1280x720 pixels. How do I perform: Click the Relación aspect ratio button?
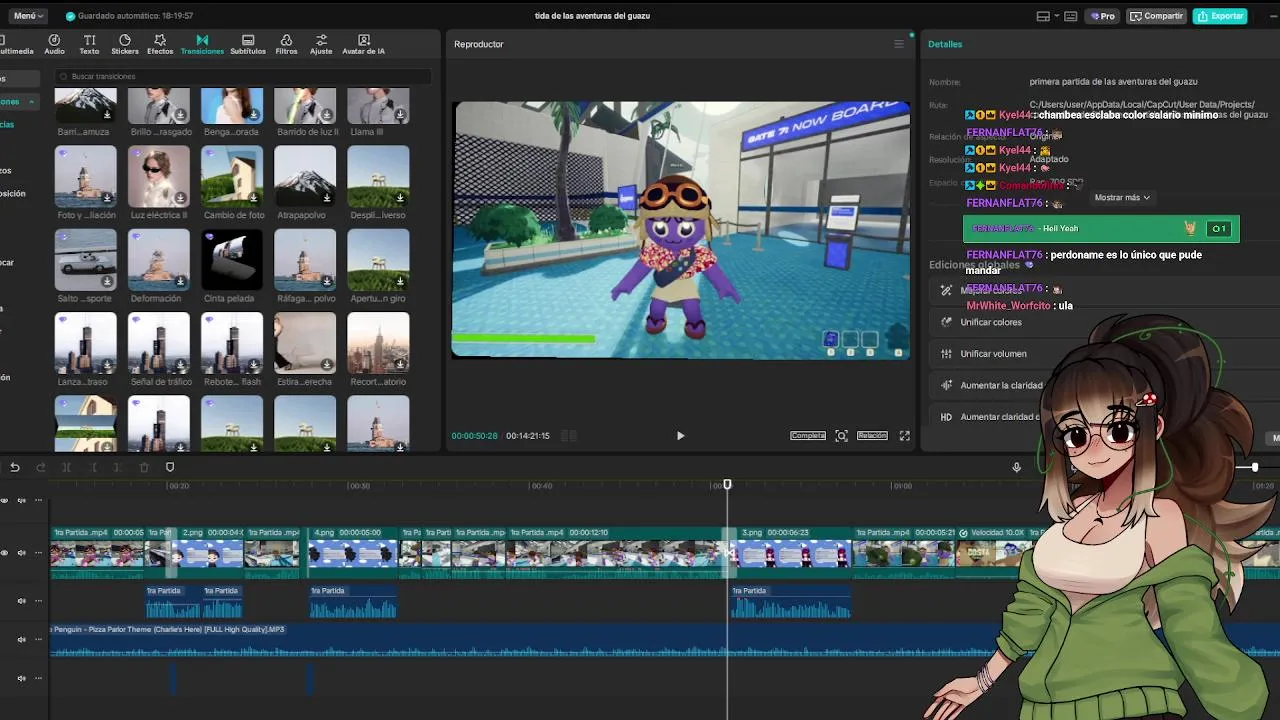click(872, 436)
